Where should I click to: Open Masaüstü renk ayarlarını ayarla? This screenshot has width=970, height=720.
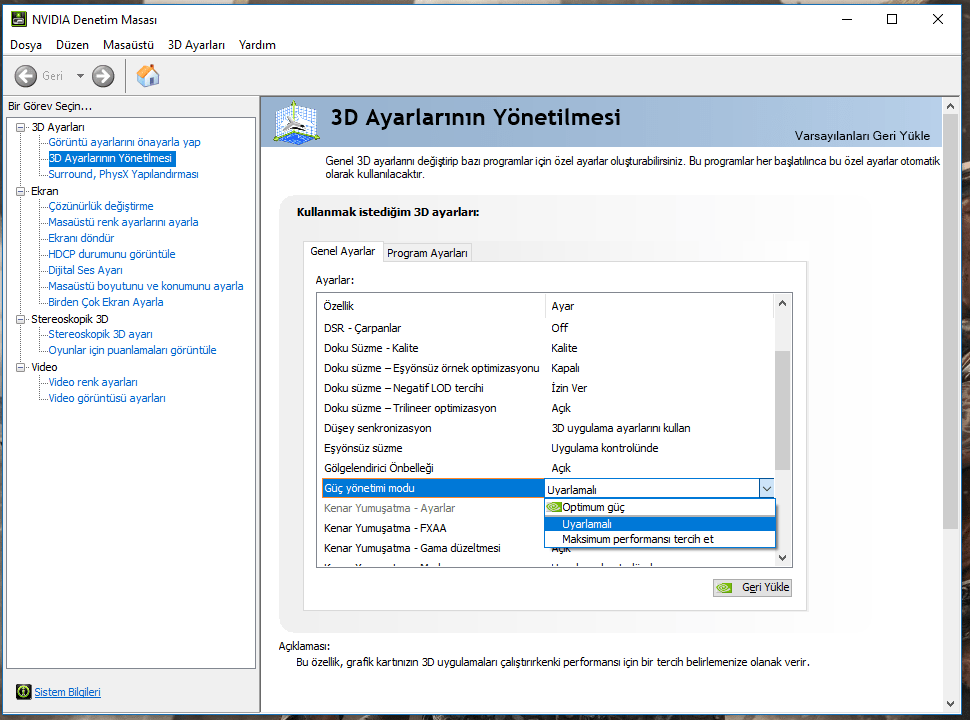click(123, 222)
